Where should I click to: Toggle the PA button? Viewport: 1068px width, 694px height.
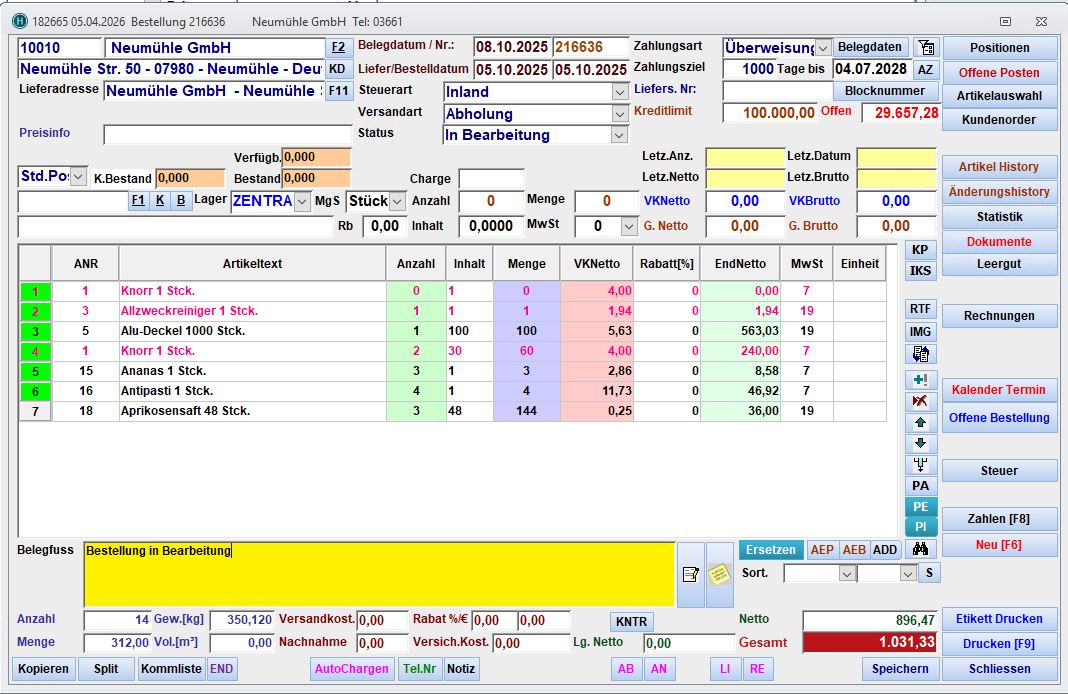[920, 486]
